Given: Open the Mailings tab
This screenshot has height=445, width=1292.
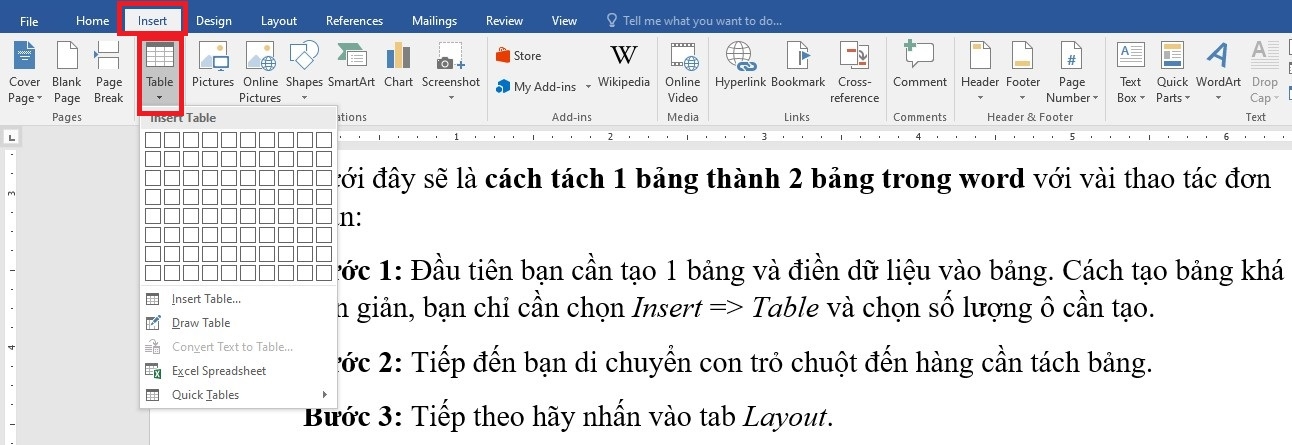Looking at the screenshot, I should [433, 21].
